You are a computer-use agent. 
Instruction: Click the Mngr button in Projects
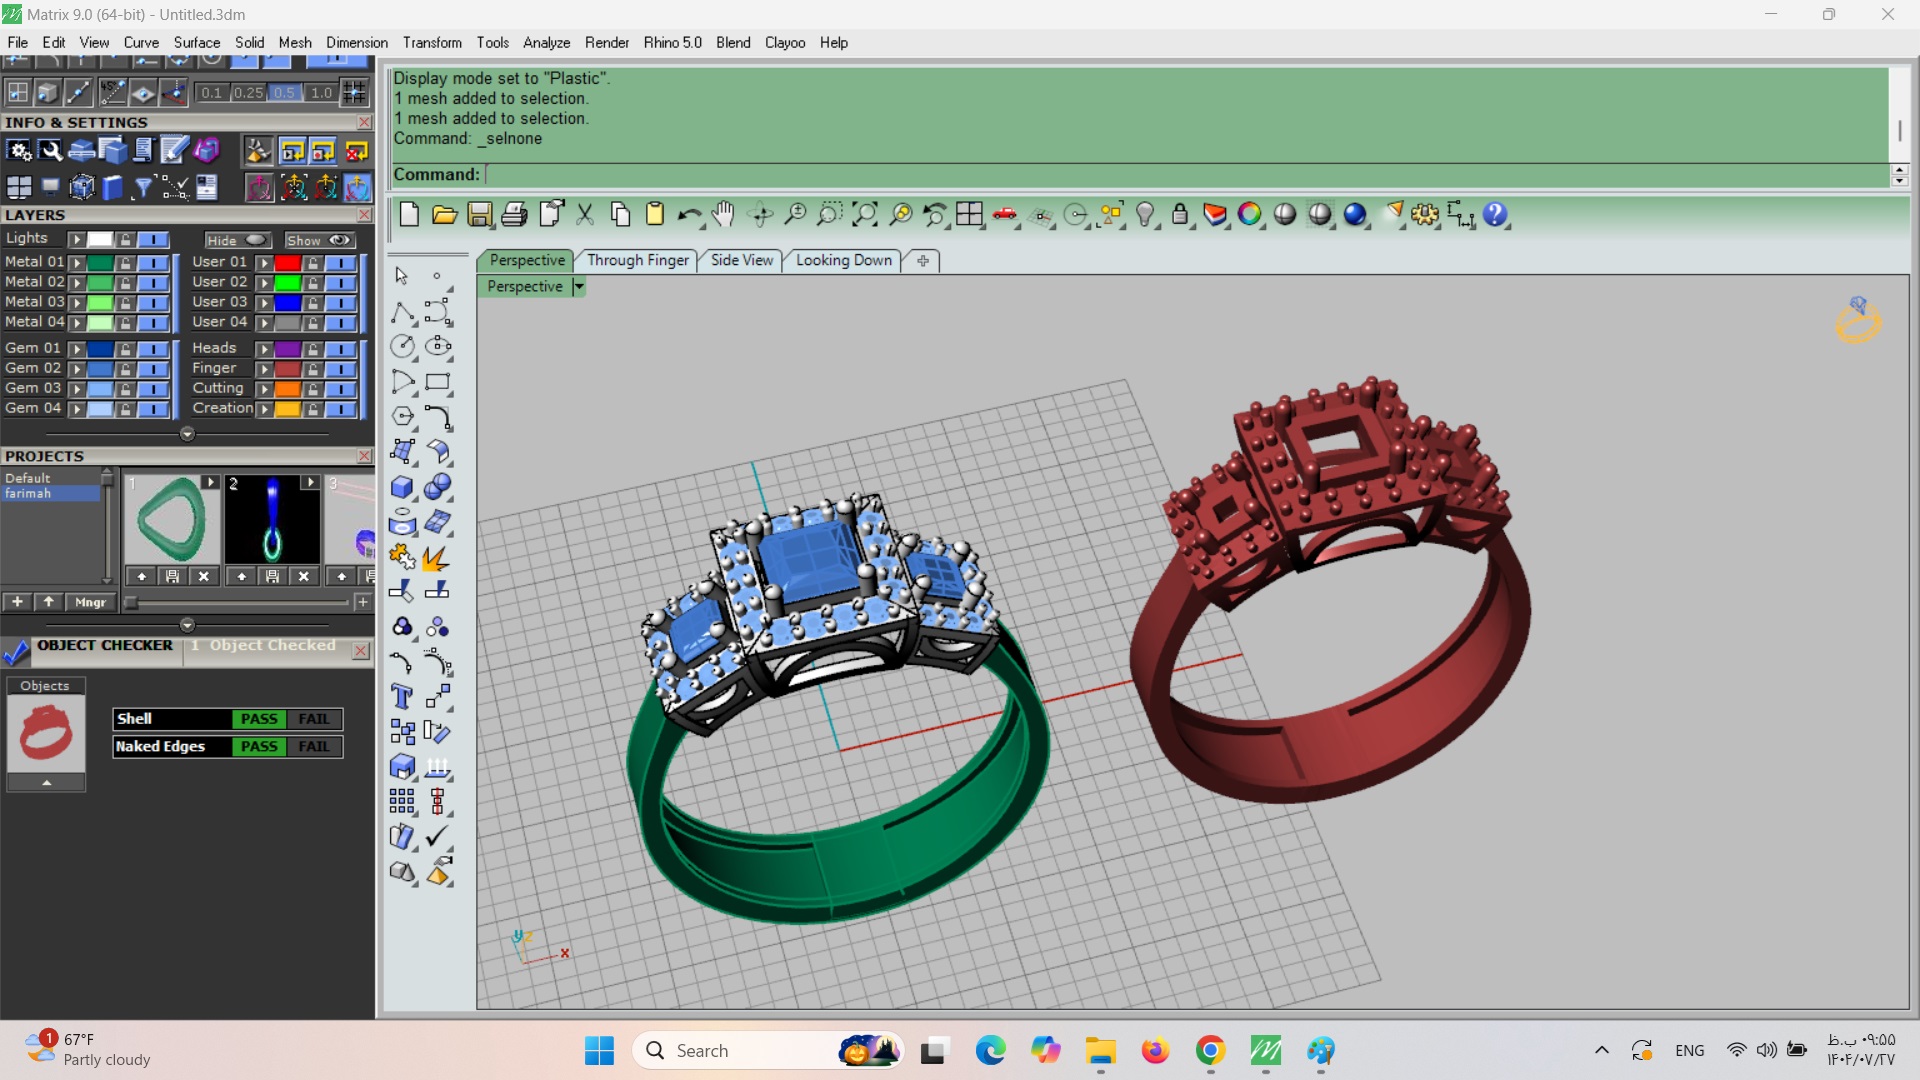click(x=90, y=602)
